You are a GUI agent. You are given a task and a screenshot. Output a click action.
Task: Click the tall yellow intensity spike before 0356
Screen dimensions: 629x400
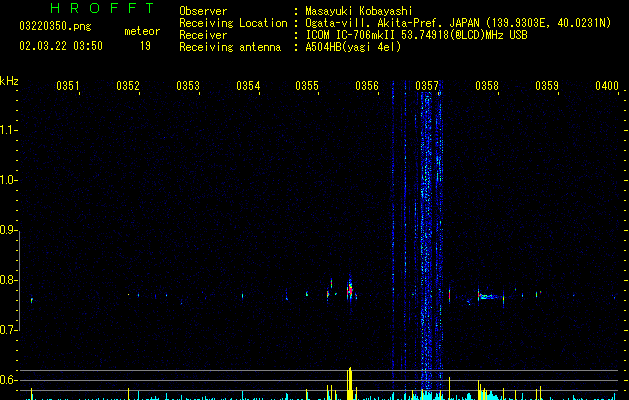pyautogui.click(x=349, y=383)
